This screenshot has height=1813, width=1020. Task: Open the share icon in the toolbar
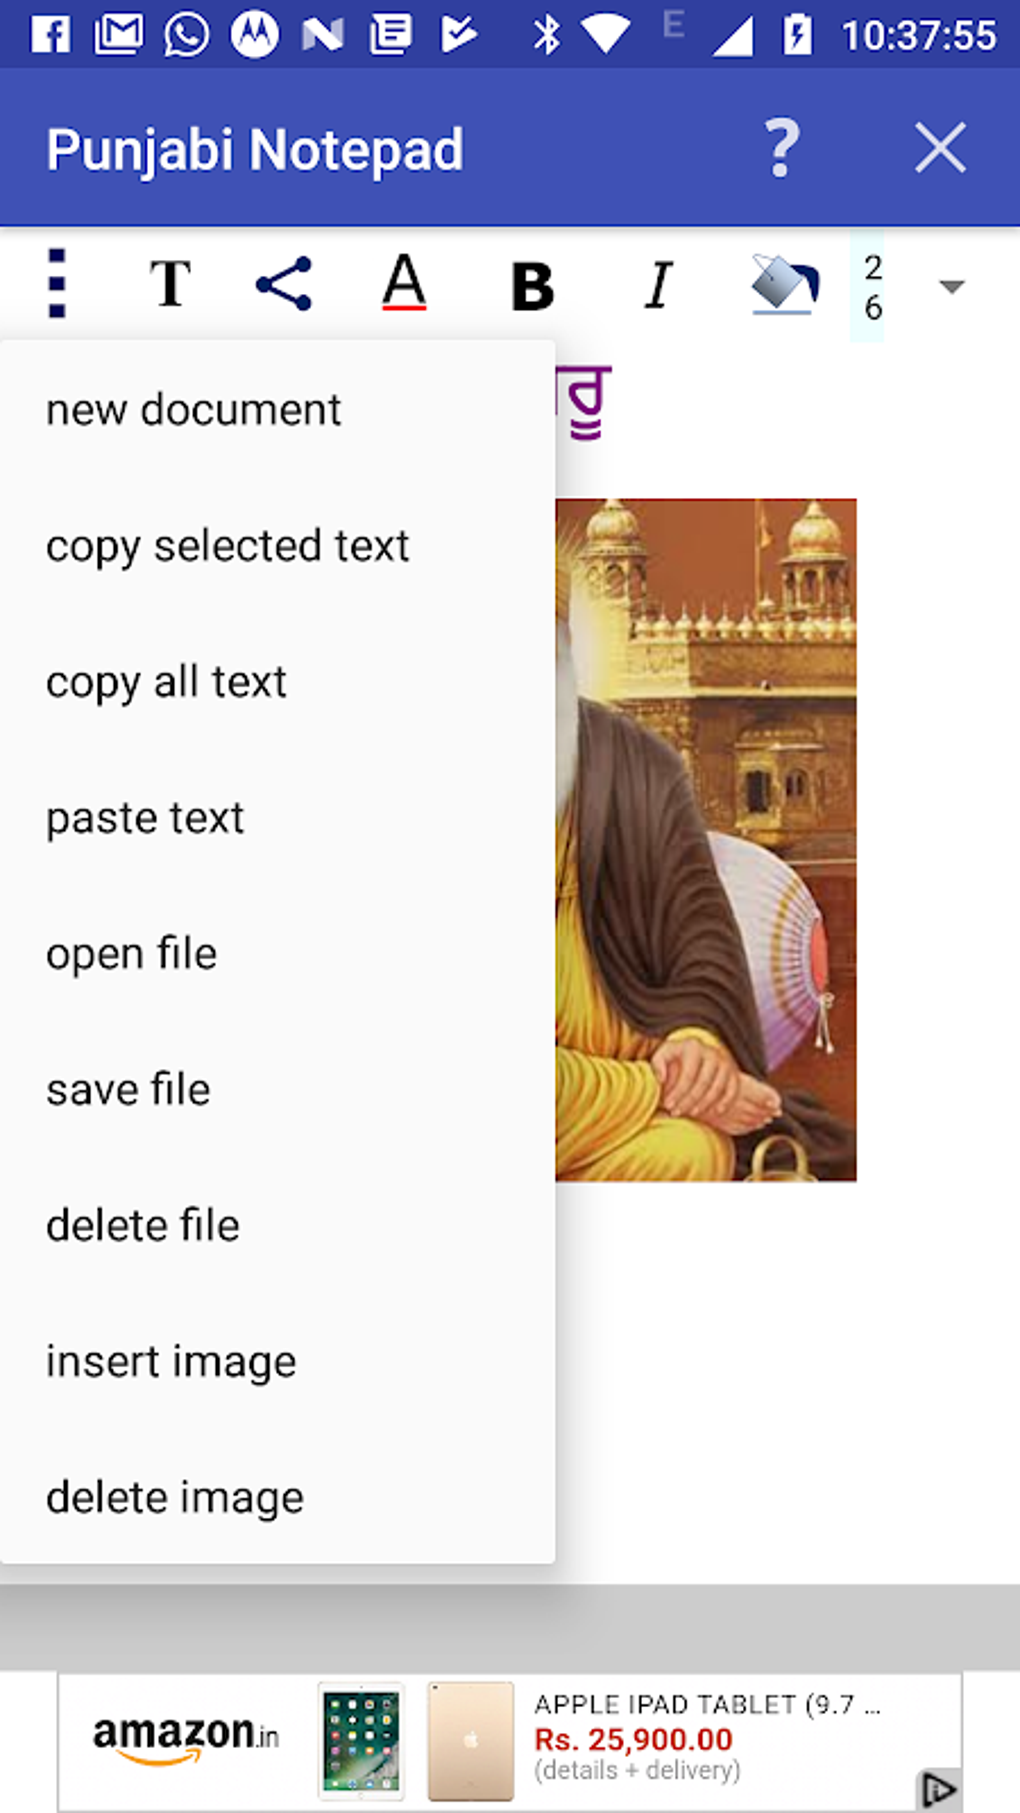tap(284, 284)
